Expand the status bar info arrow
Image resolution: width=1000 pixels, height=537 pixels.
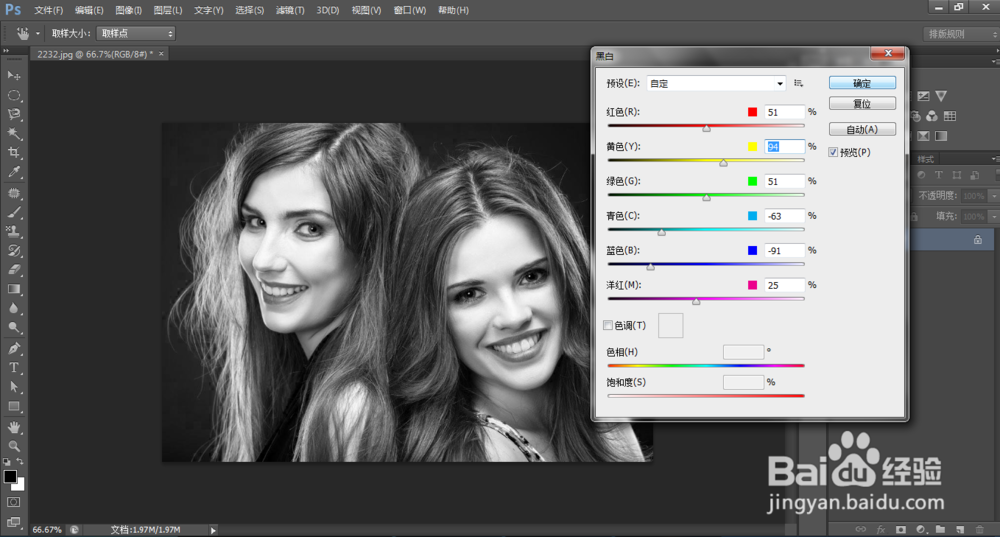coord(213,530)
